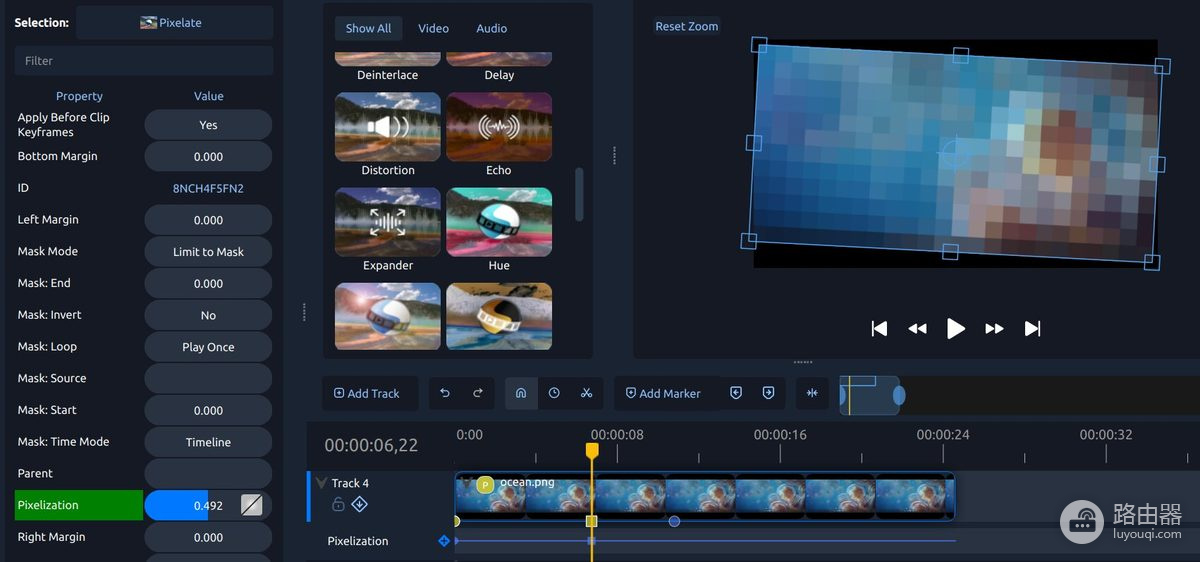Click the Pixelization keyframe track label

click(x=357, y=541)
